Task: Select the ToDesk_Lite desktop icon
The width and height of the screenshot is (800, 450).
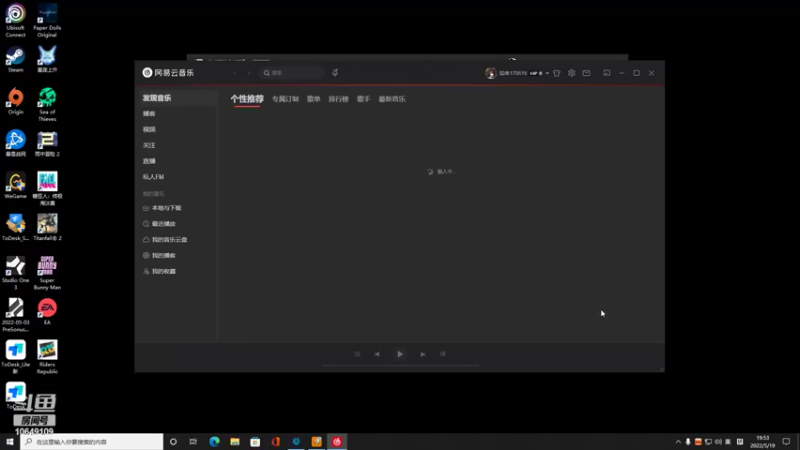Action: click(15, 357)
